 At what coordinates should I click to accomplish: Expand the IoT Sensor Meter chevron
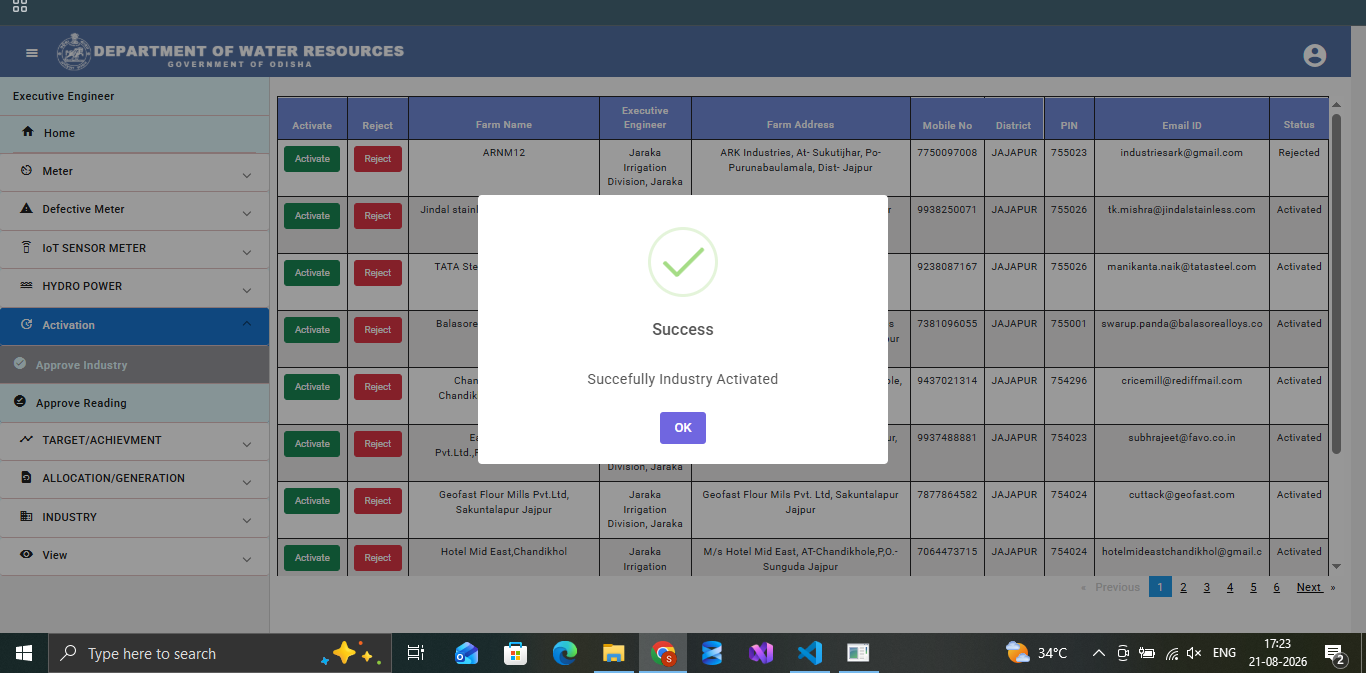point(247,252)
